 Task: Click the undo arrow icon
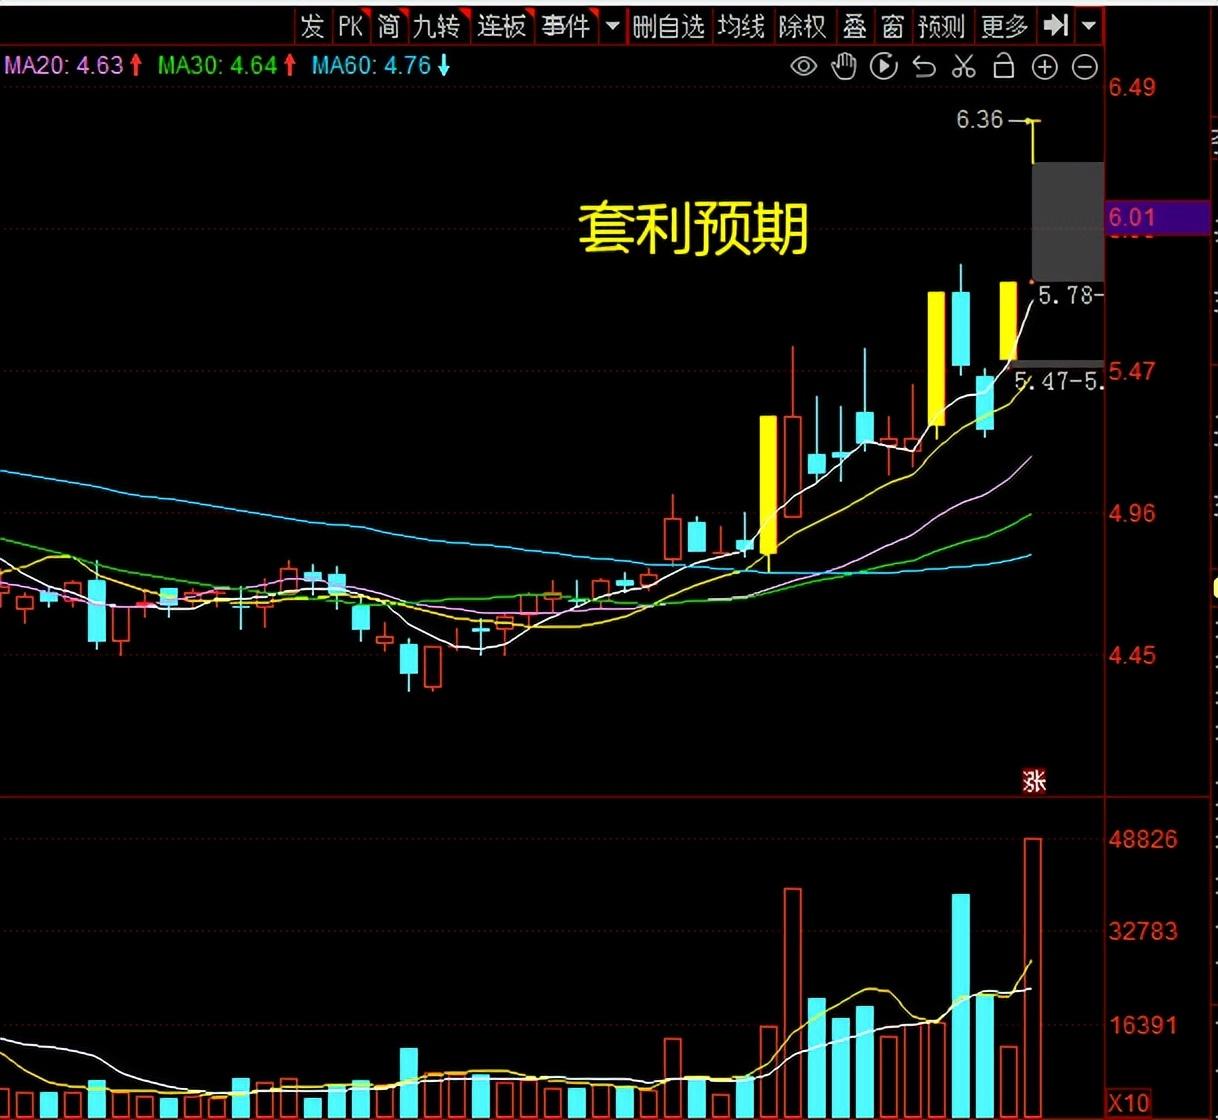924,67
